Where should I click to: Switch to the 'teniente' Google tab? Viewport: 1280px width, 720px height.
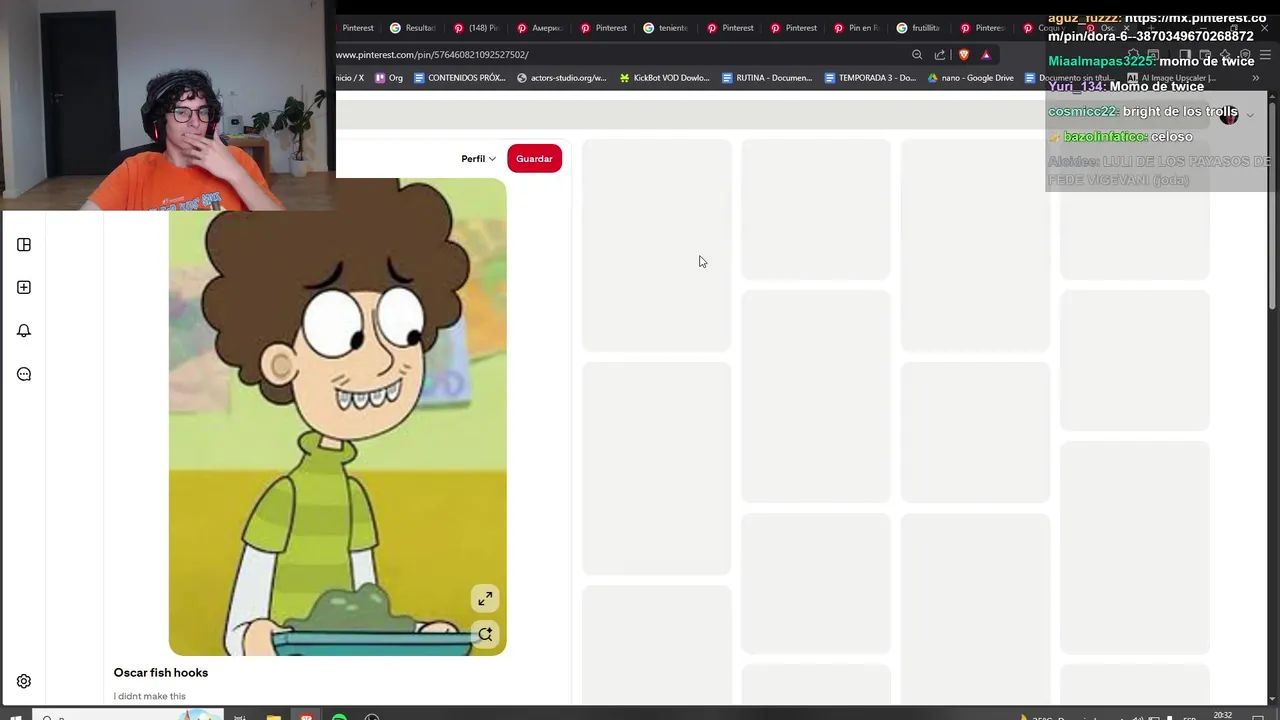tap(666, 28)
